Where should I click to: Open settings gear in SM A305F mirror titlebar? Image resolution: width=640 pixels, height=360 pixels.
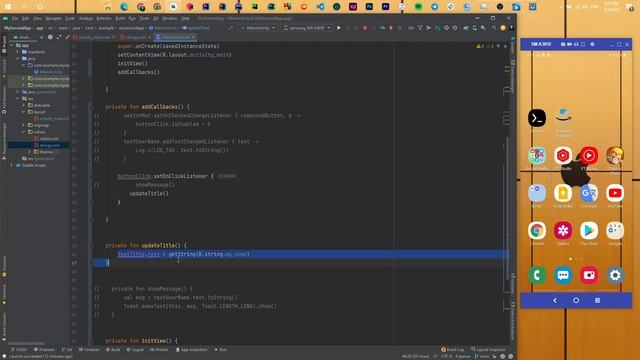coord(592,44)
